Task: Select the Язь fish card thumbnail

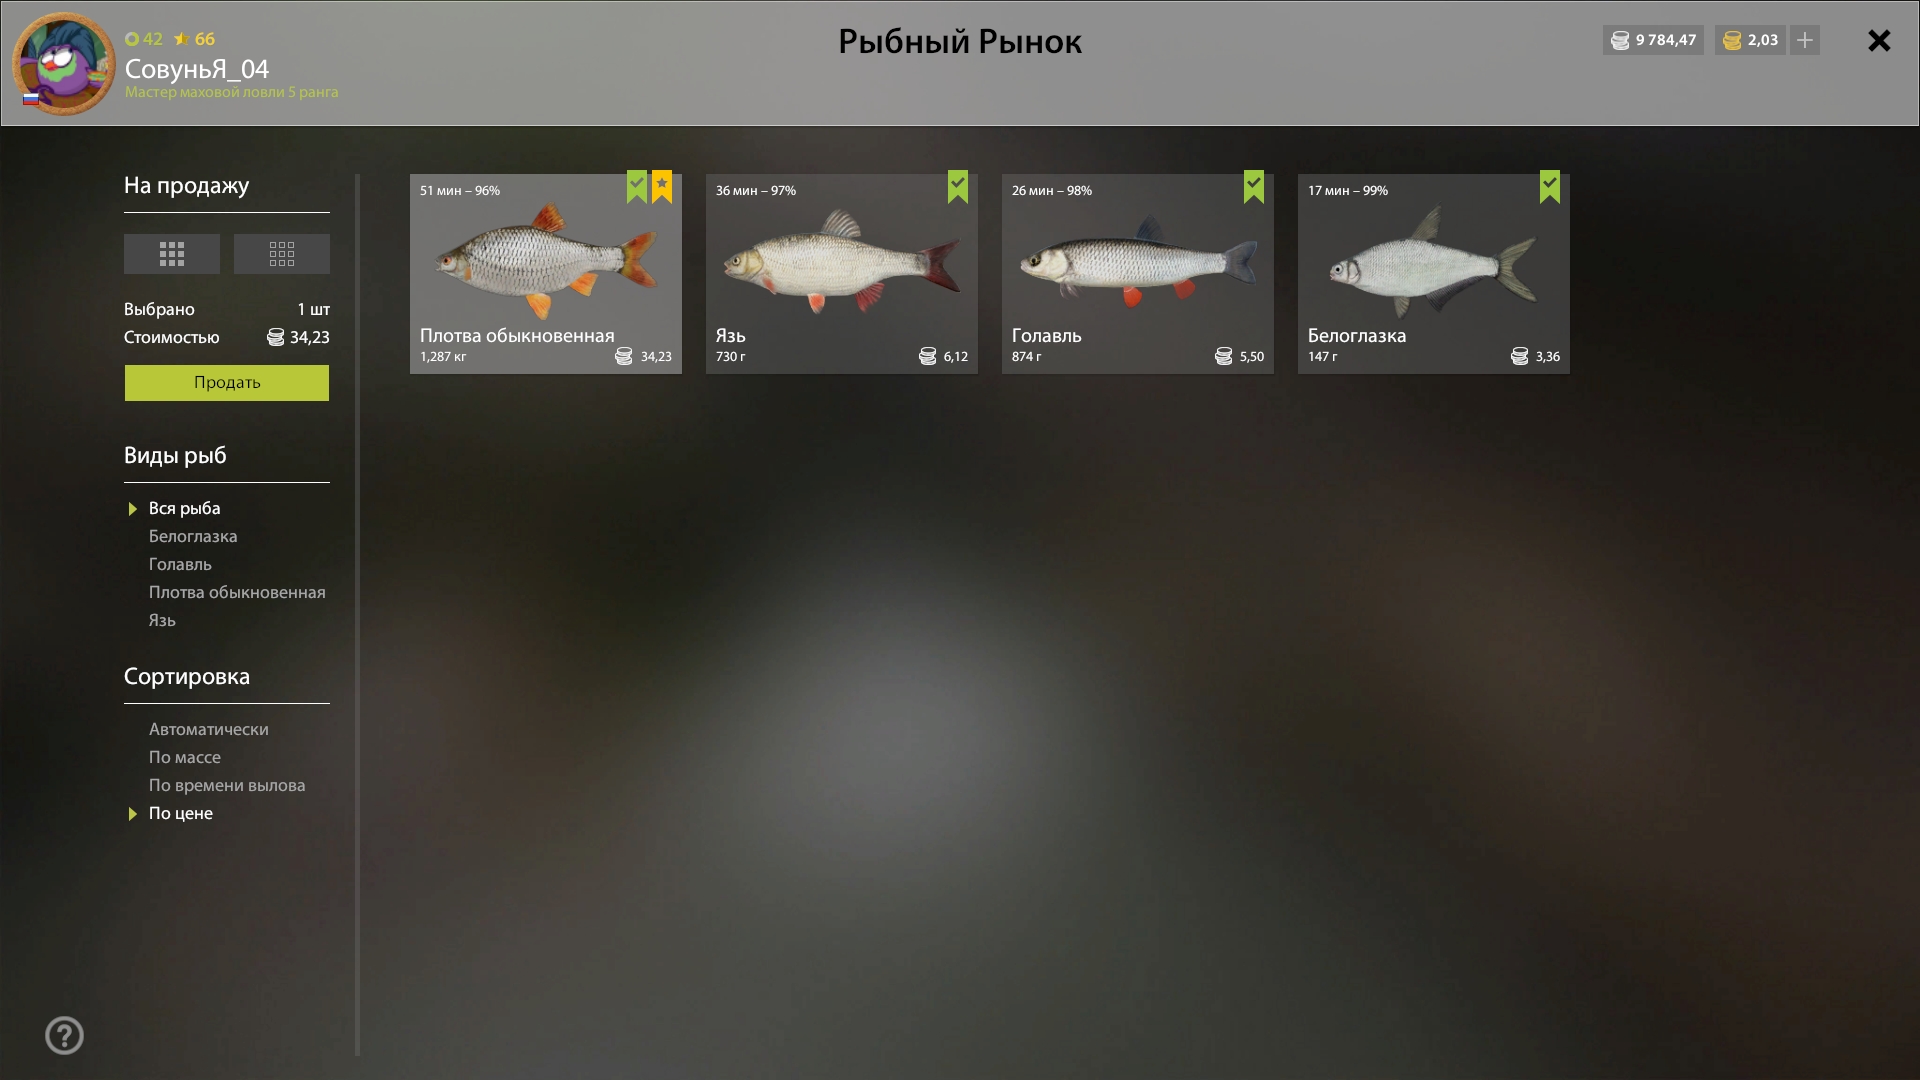Action: (842, 274)
